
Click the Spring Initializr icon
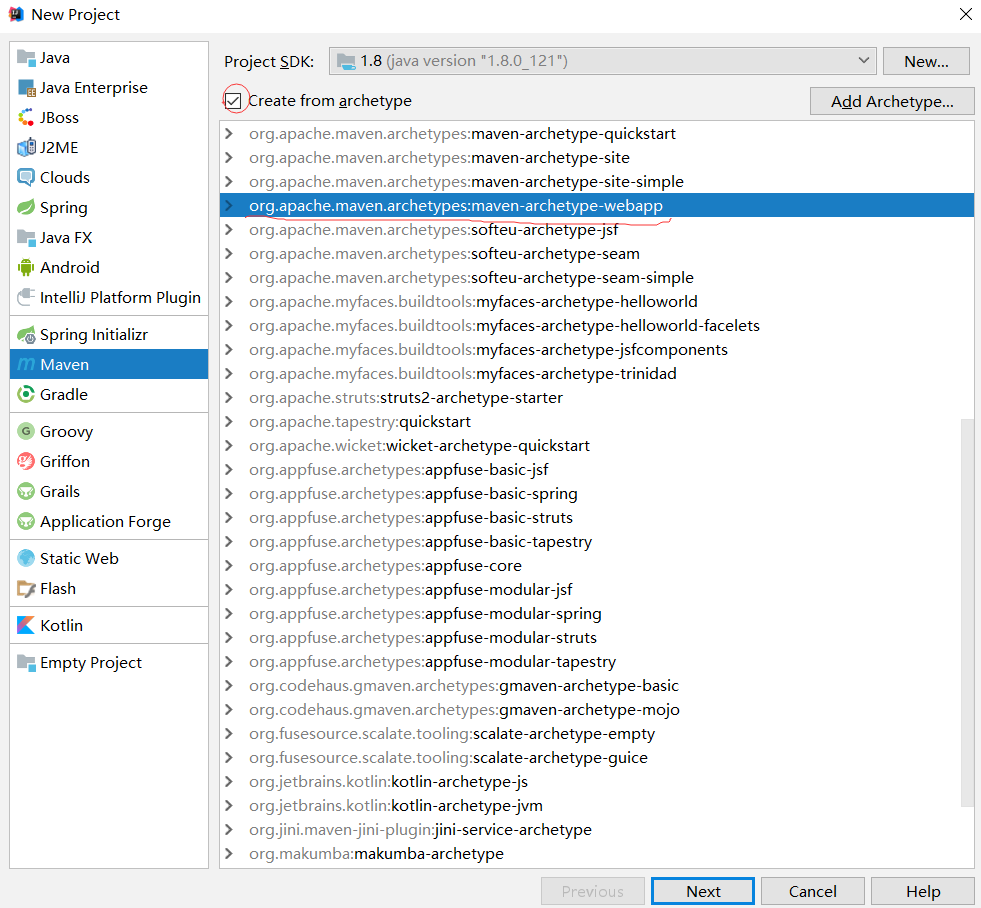click(x=26, y=335)
